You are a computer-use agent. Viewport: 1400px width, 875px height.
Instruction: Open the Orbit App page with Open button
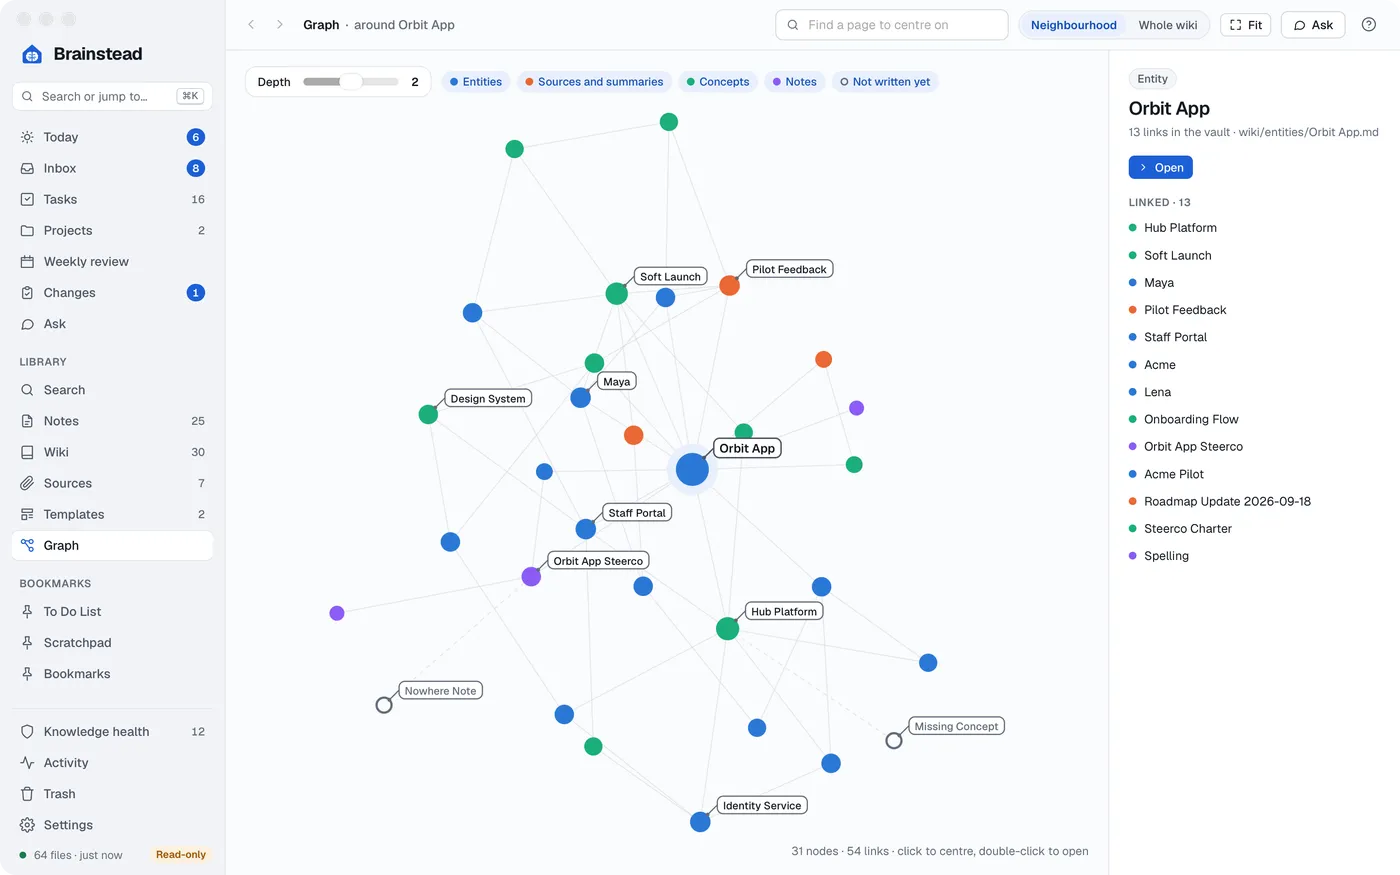1161,167
